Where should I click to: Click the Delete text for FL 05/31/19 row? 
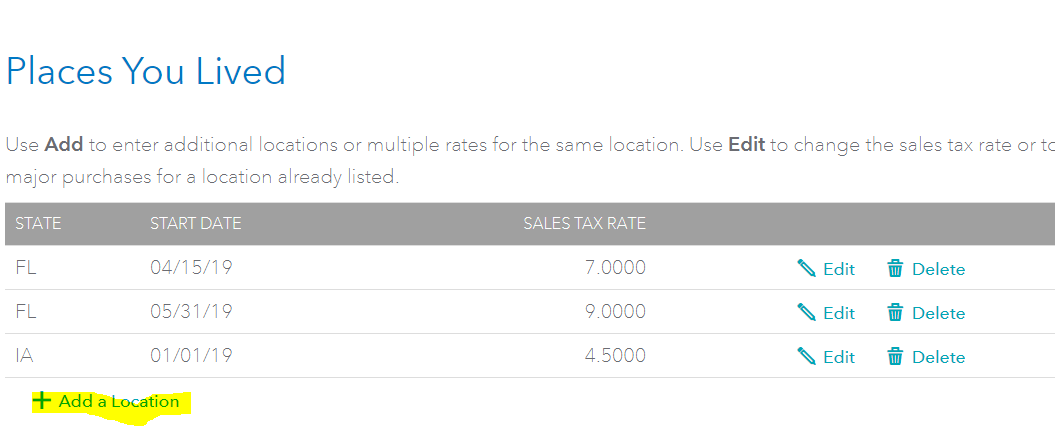[x=939, y=313]
